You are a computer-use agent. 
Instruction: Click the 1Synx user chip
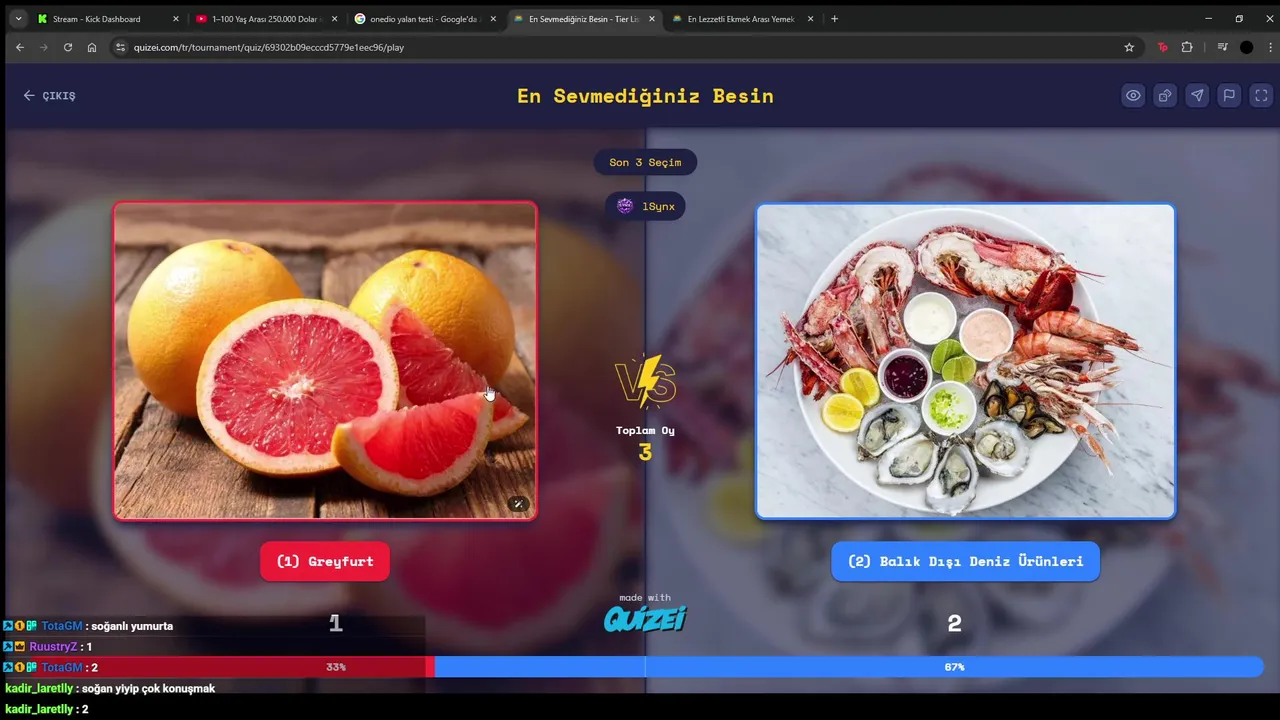[x=645, y=206]
